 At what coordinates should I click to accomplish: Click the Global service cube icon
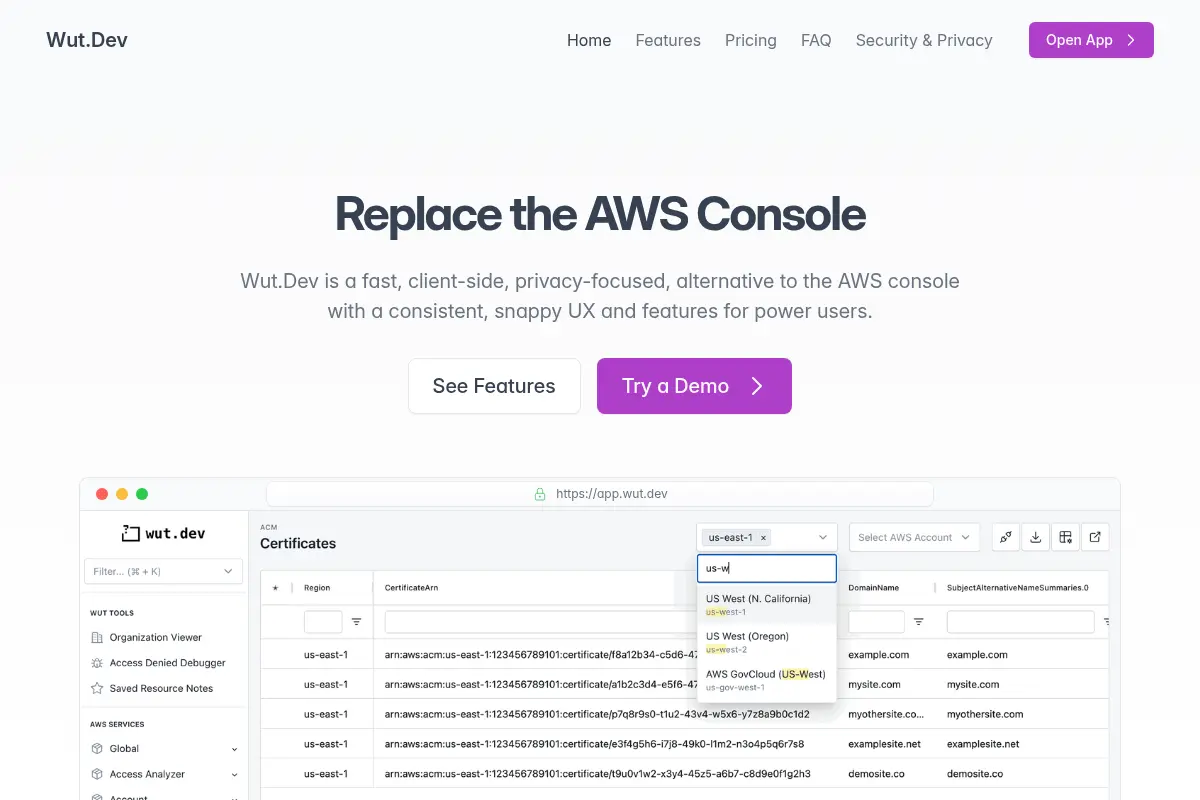click(x=97, y=748)
